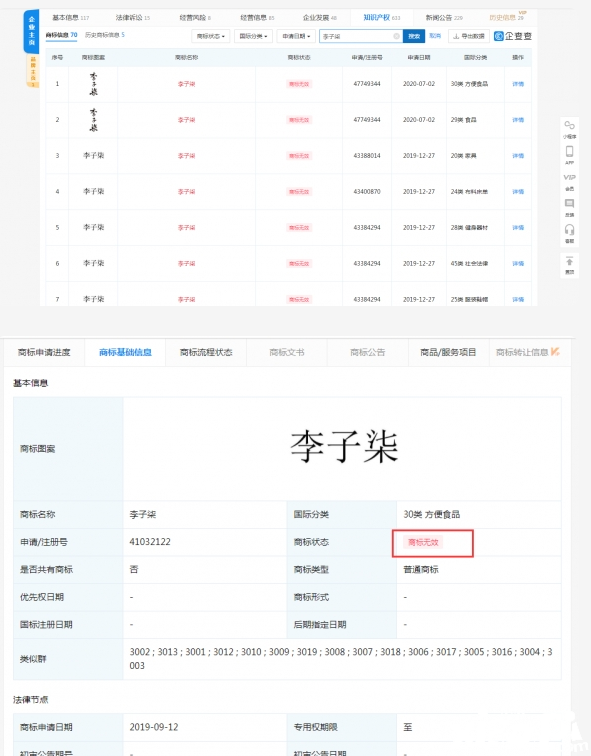591x756 pixels.
Task: Click the 商标无效 status badge in row 1
Action: (299, 84)
